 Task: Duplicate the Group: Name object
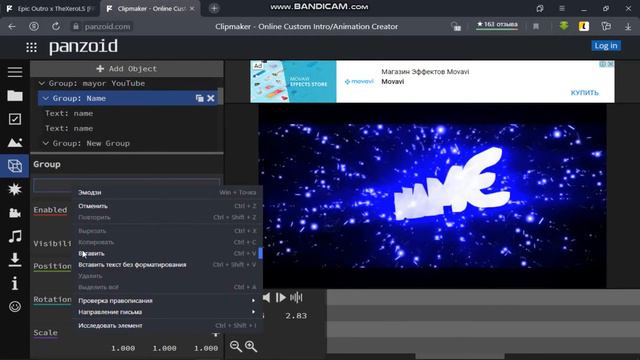coord(199,98)
